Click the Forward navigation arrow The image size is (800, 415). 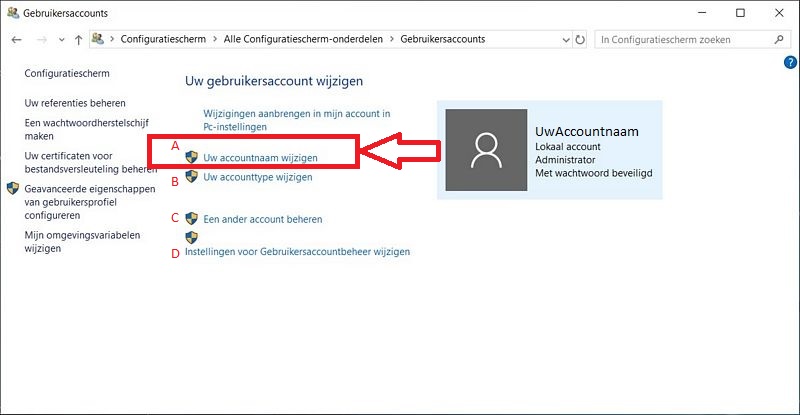(42, 39)
